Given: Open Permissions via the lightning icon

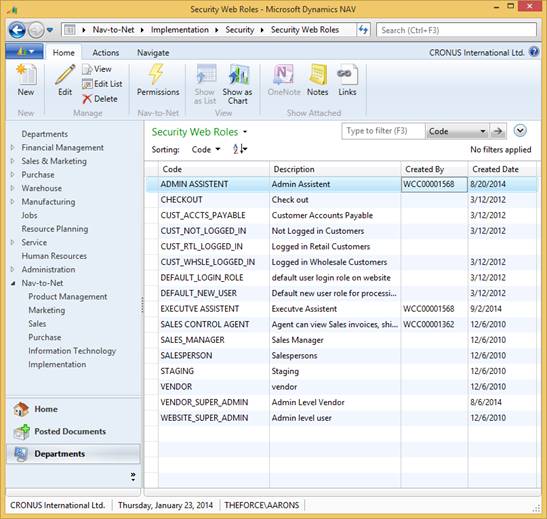Looking at the screenshot, I should [x=157, y=74].
